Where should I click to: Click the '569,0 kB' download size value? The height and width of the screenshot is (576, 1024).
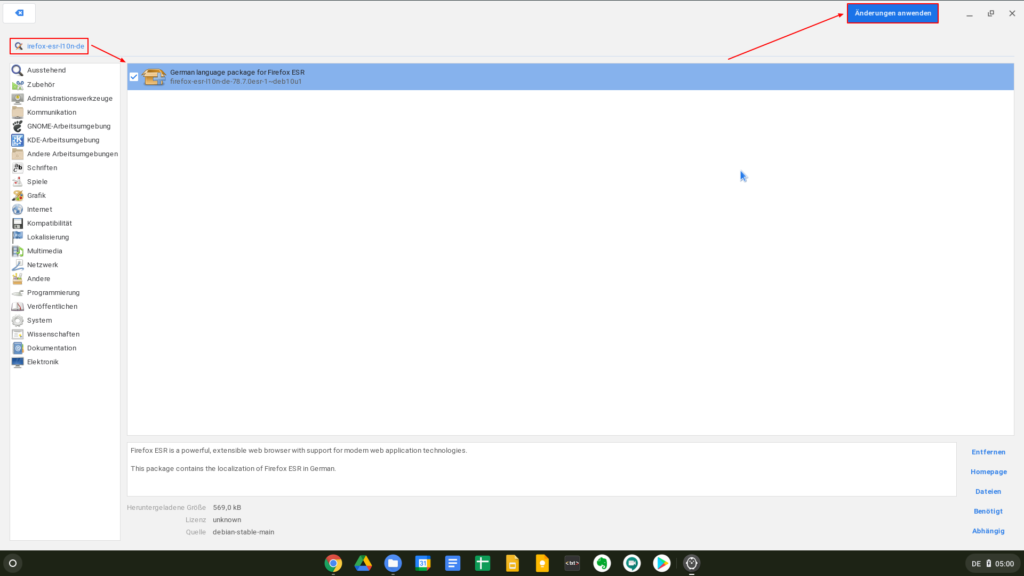click(227, 507)
